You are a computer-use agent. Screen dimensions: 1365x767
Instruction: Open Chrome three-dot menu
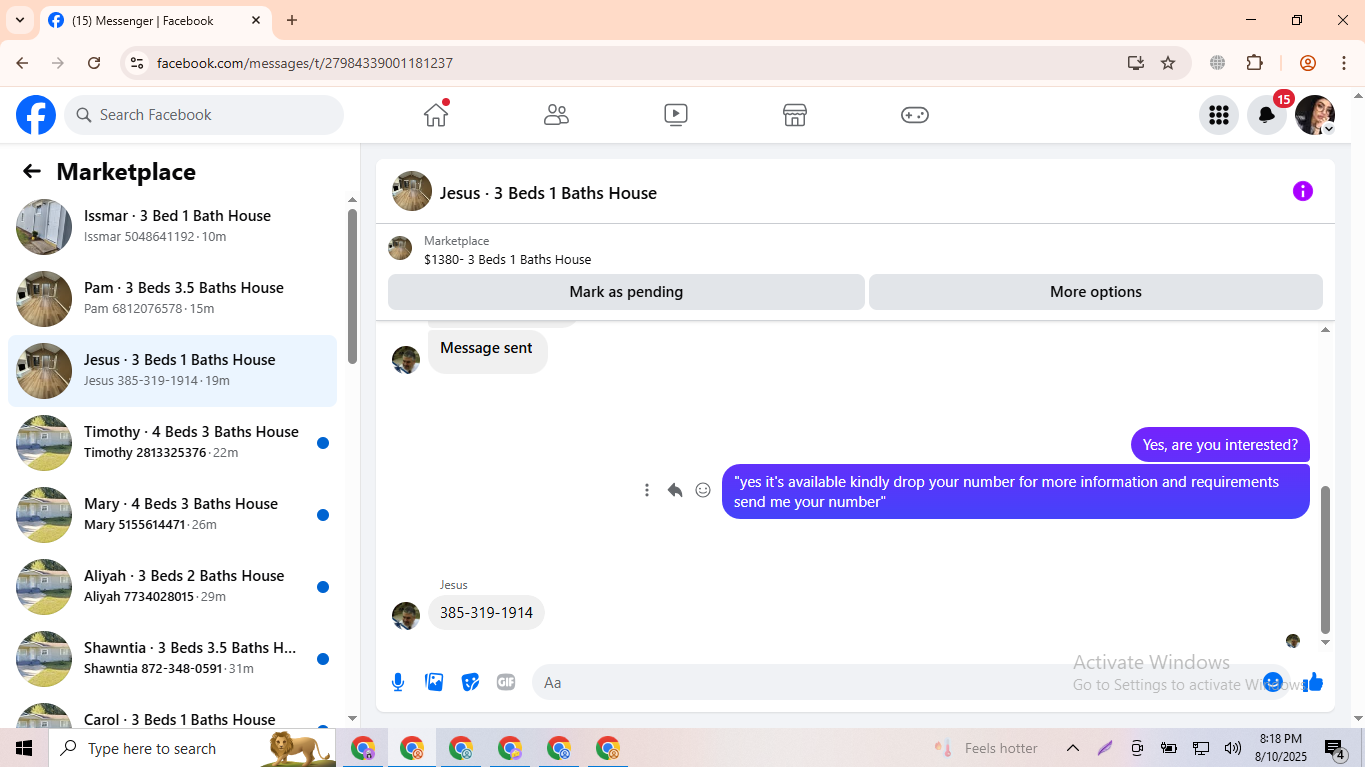tap(1344, 63)
